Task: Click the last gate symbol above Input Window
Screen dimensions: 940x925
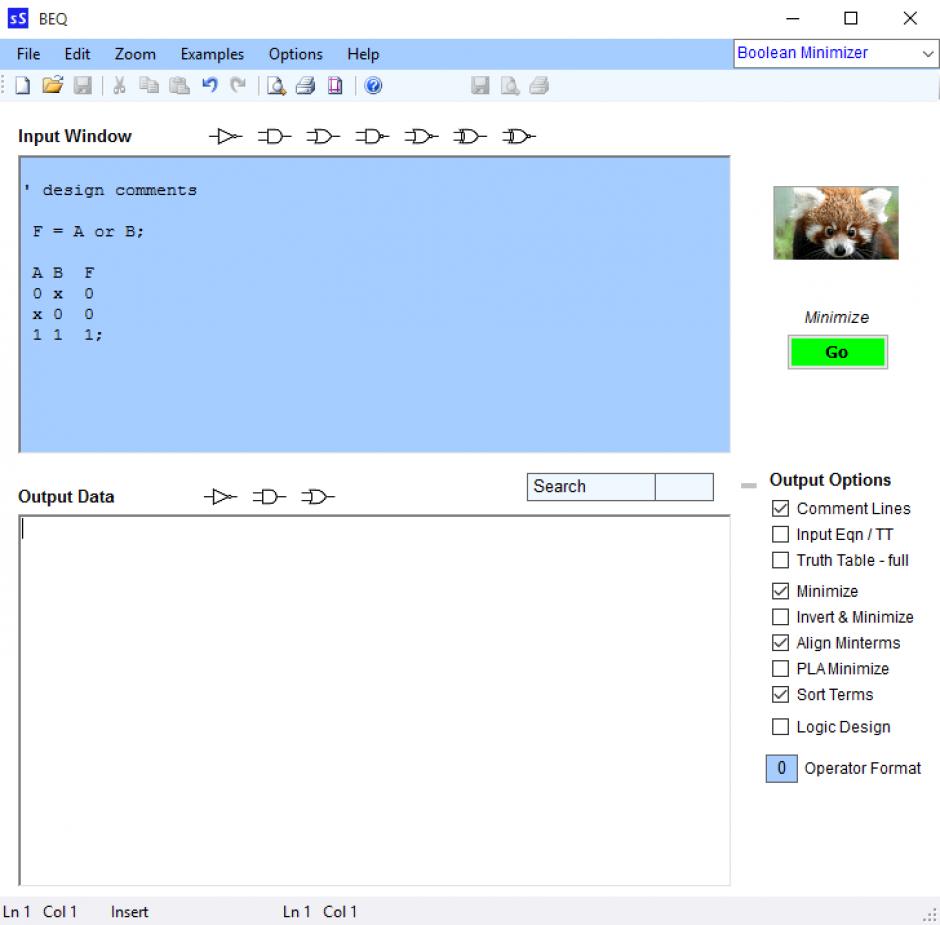Action: pyautogui.click(x=519, y=136)
